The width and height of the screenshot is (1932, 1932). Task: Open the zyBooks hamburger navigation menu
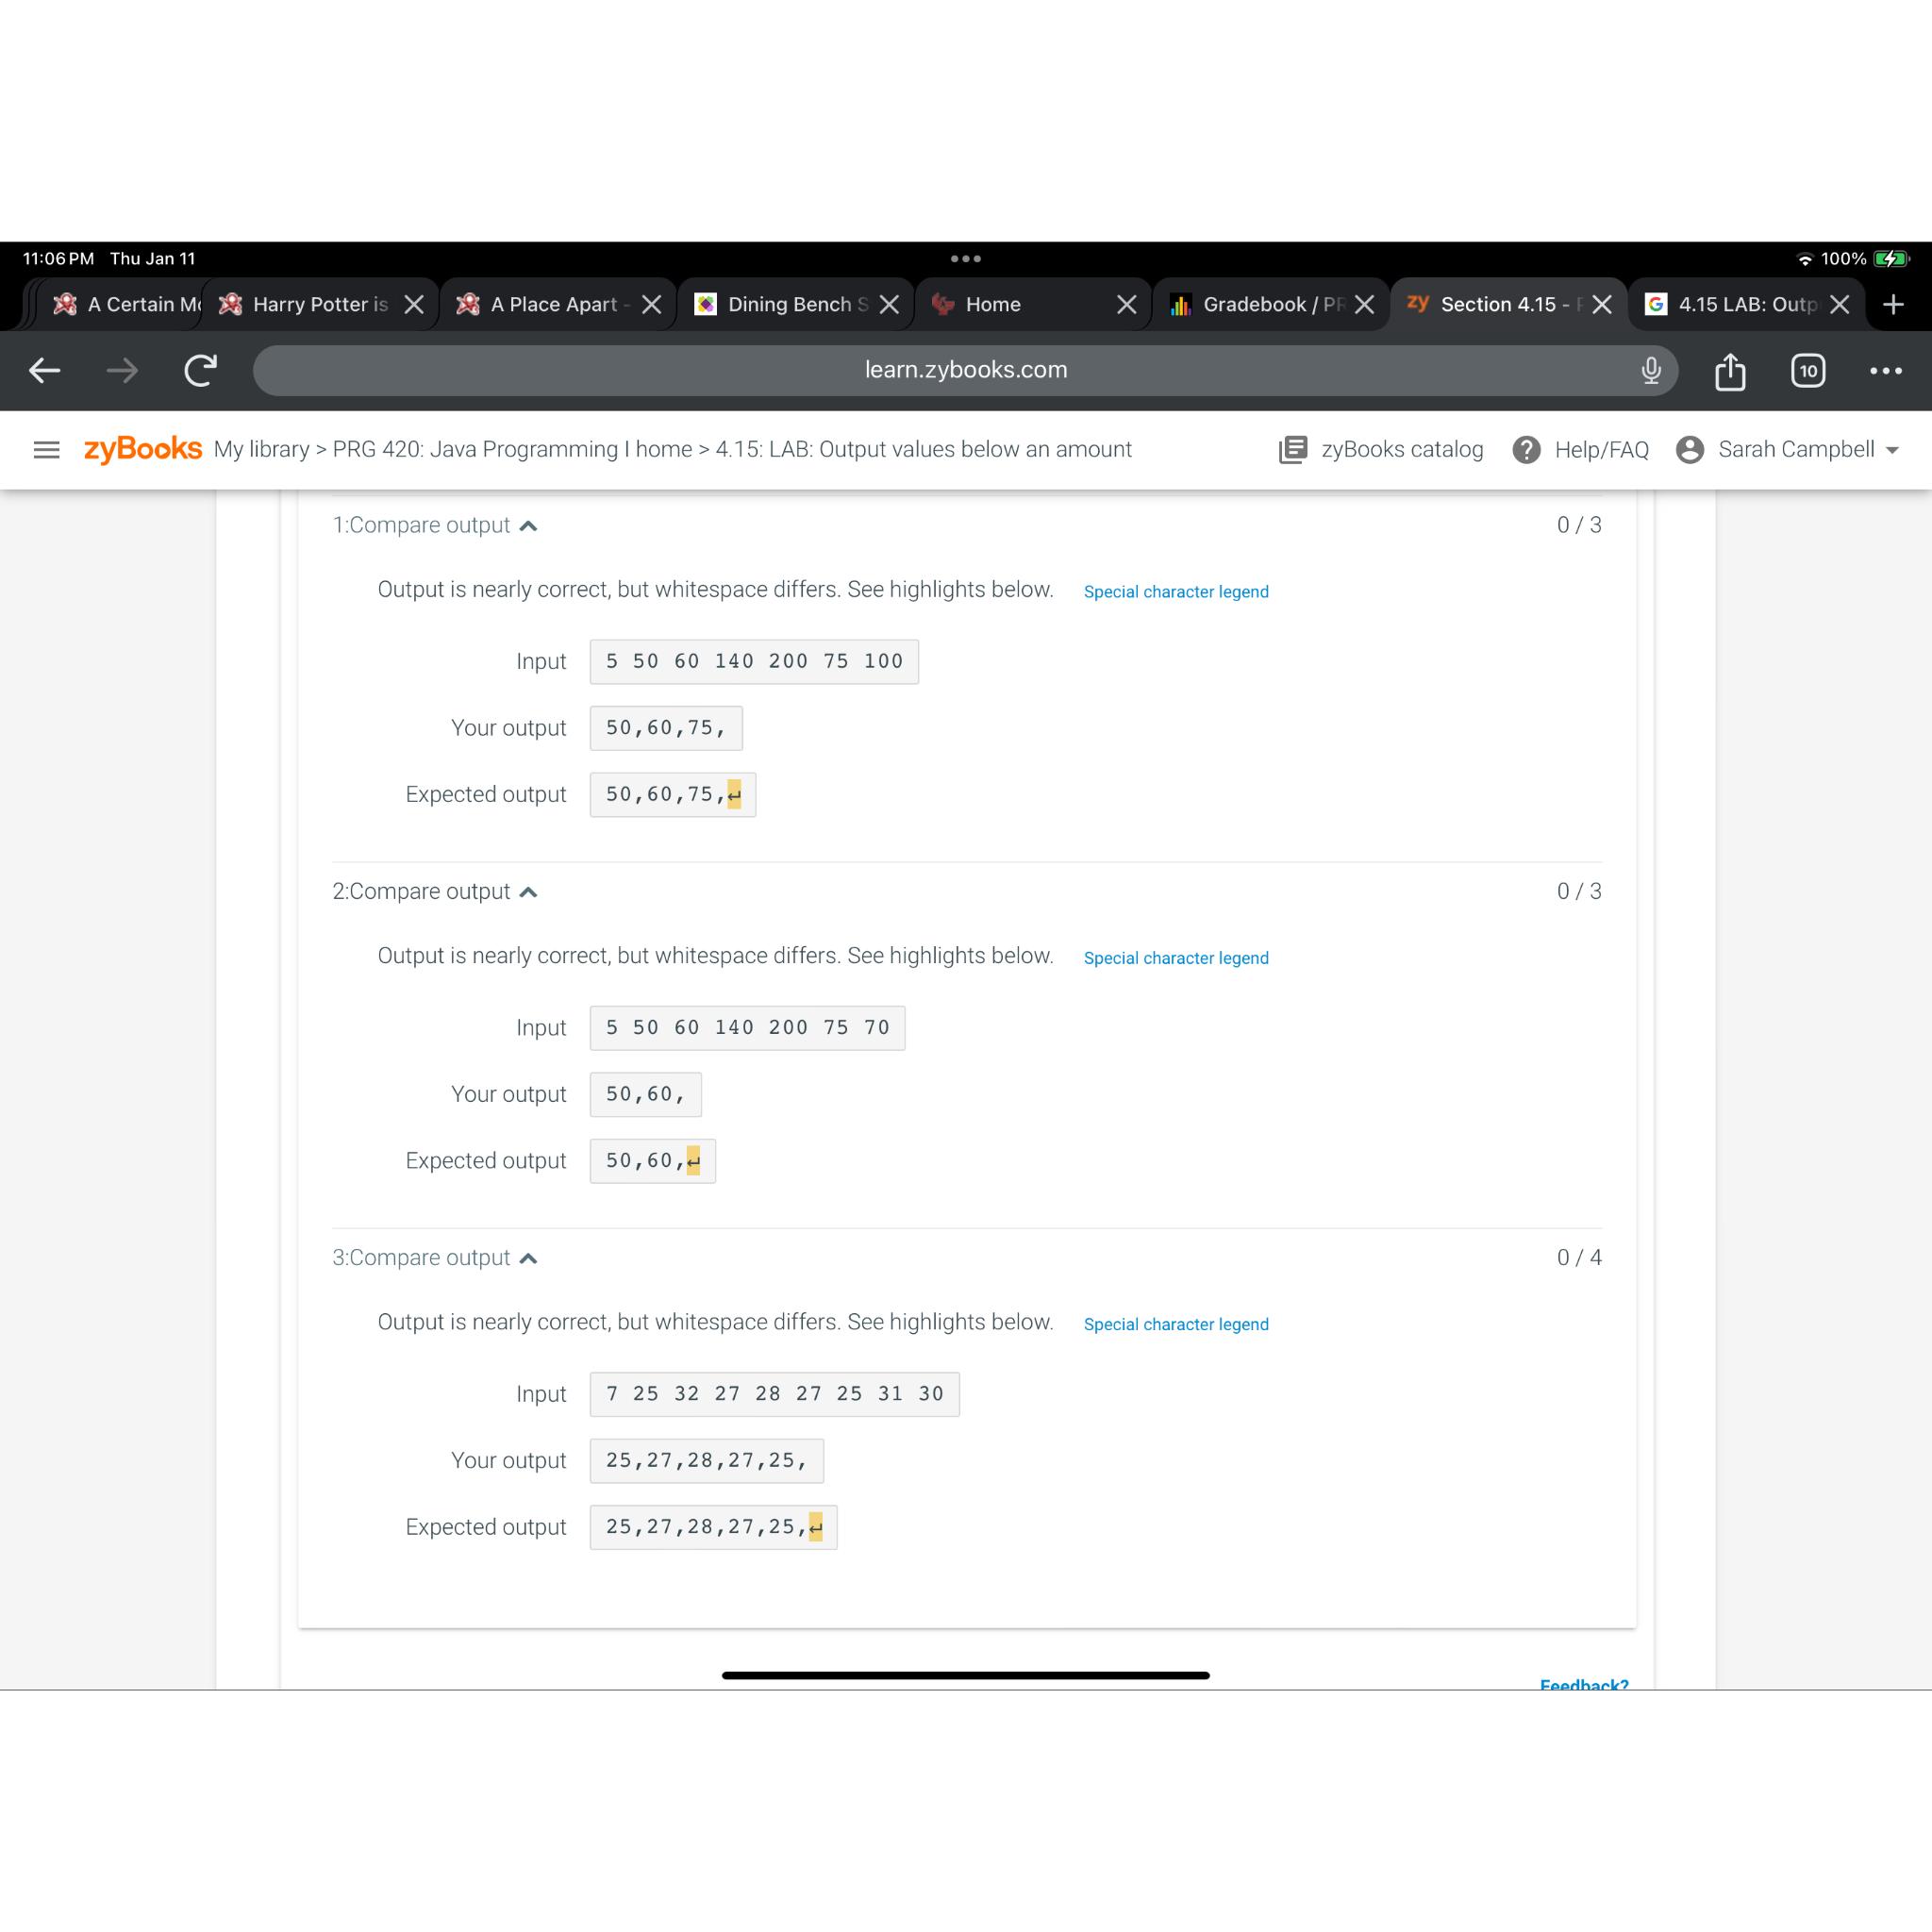click(x=46, y=449)
